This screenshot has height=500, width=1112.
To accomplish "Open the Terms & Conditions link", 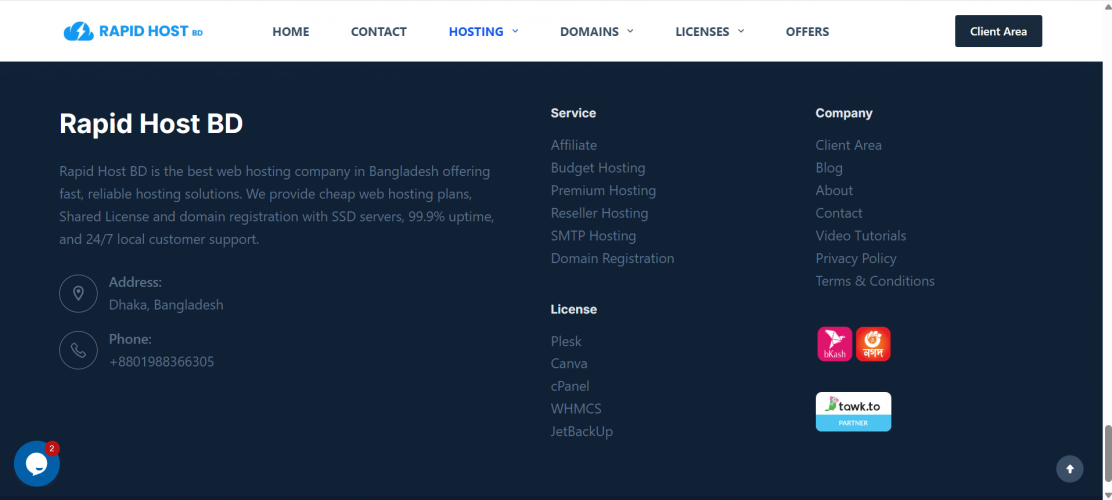I will [x=875, y=281].
